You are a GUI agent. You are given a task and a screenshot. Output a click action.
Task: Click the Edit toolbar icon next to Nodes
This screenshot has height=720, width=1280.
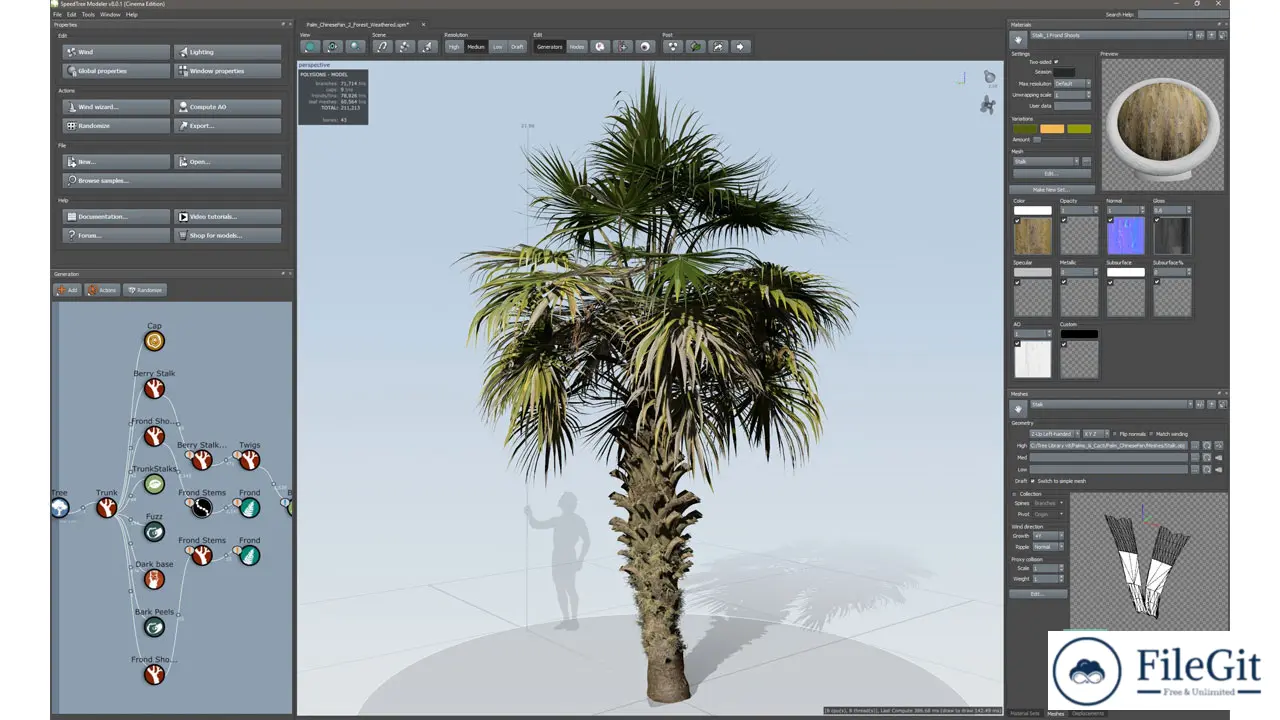click(599, 46)
